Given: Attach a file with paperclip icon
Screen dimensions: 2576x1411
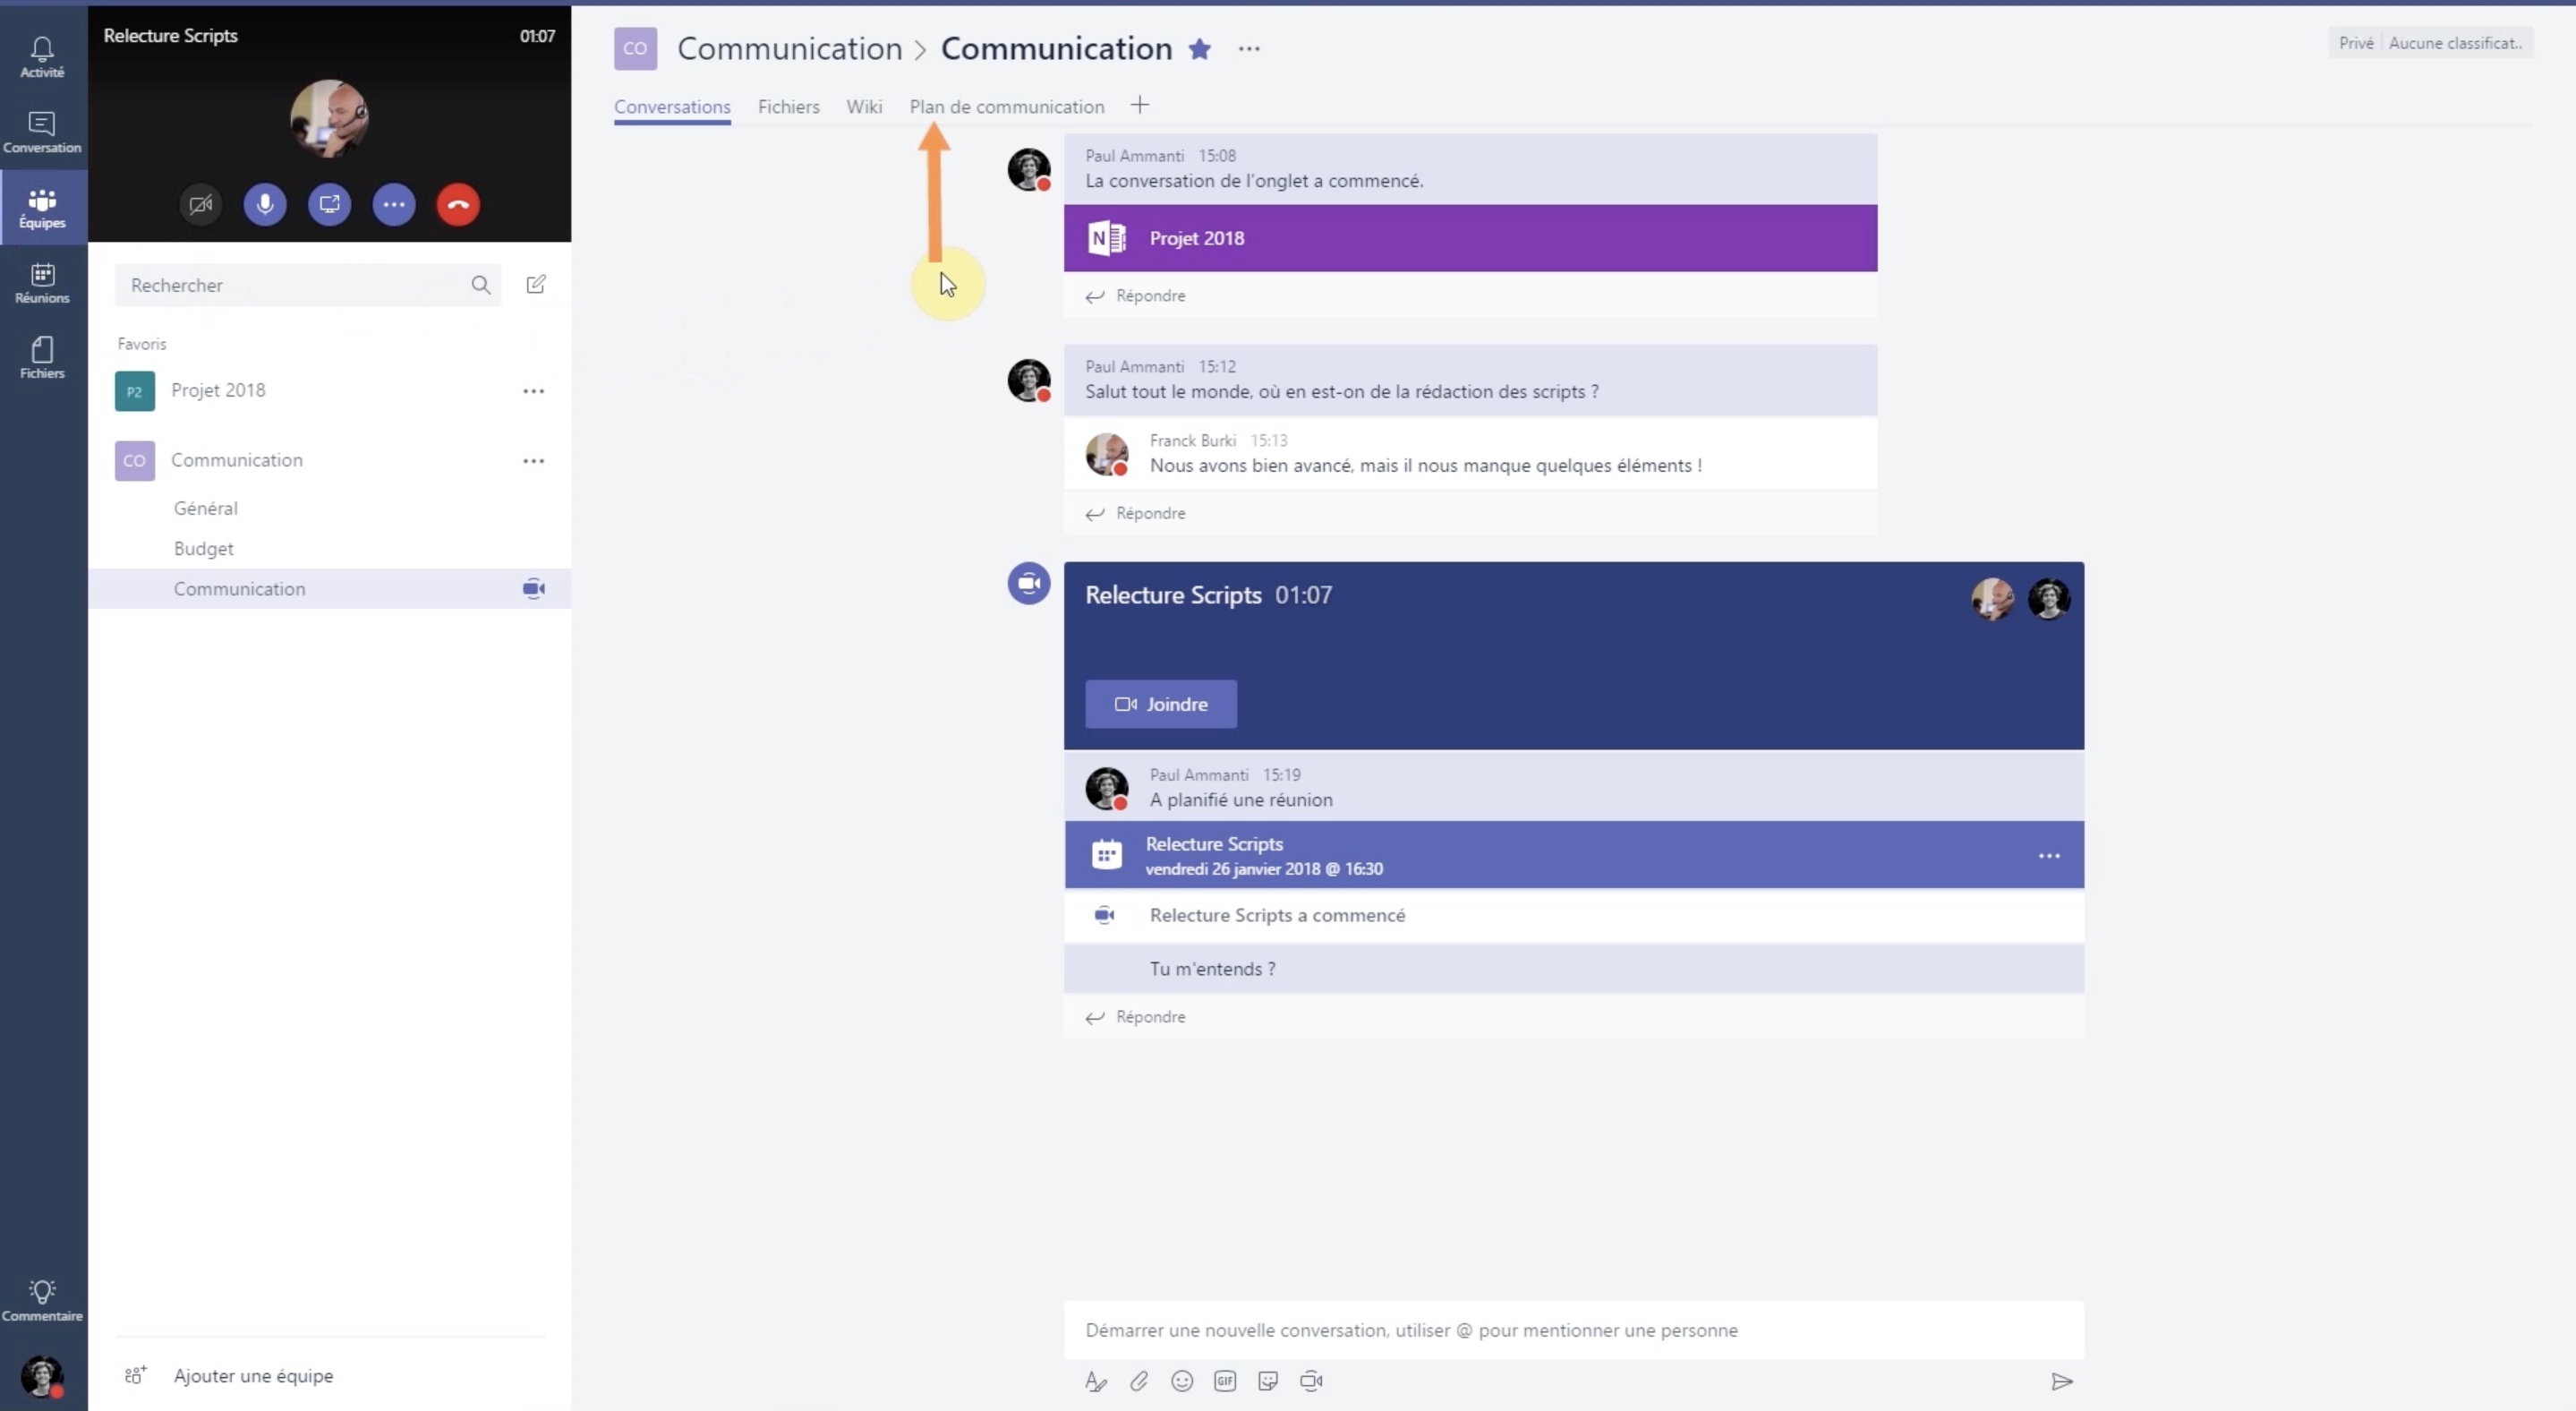Looking at the screenshot, I should [x=1139, y=1381].
